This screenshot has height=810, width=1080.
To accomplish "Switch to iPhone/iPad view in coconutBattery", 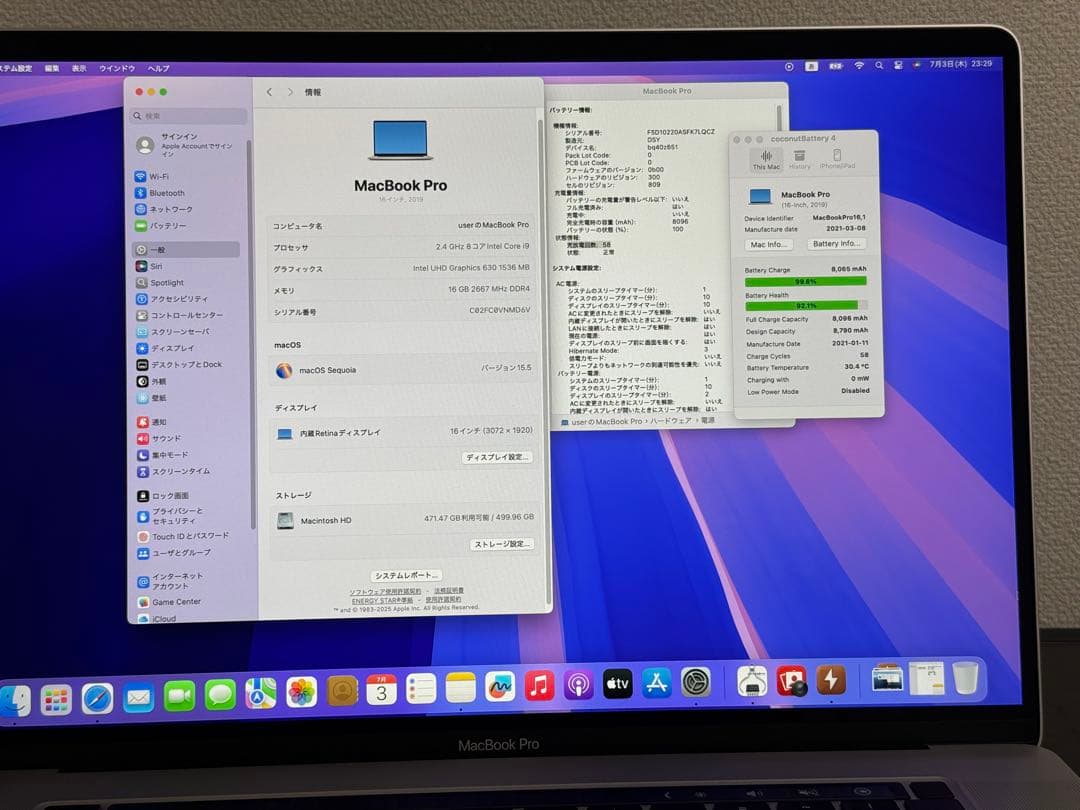I will 839,156.
